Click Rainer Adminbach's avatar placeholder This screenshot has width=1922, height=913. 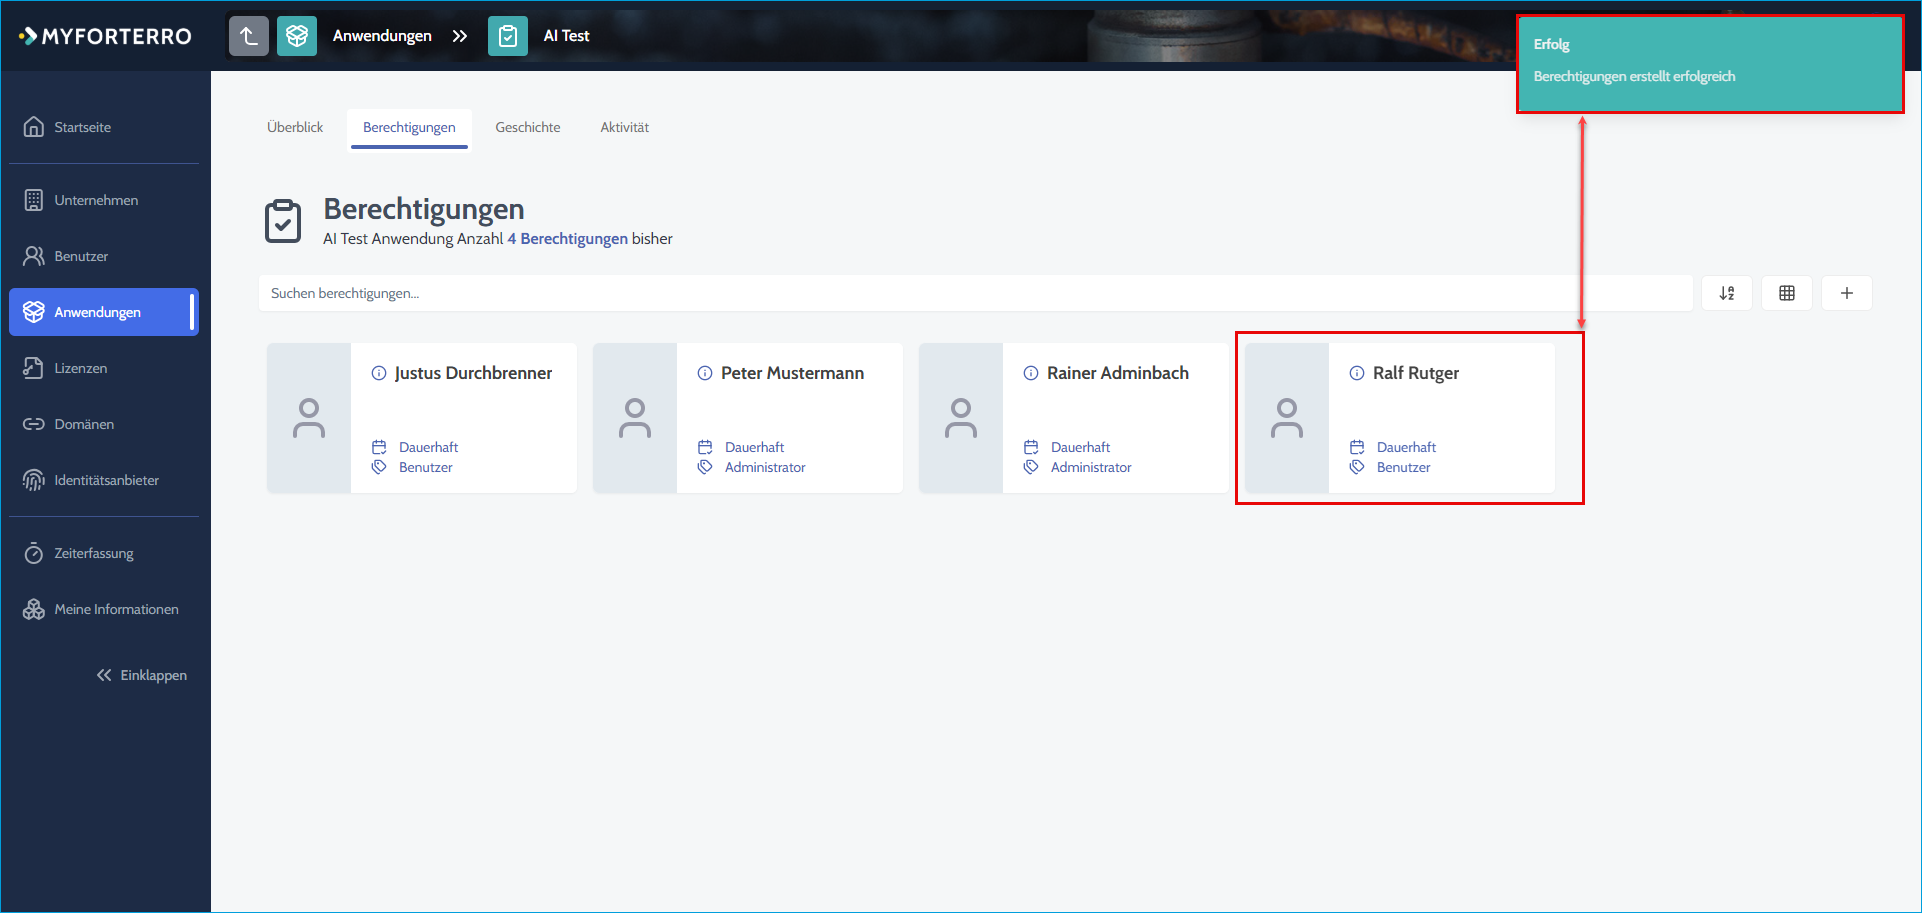tap(961, 418)
